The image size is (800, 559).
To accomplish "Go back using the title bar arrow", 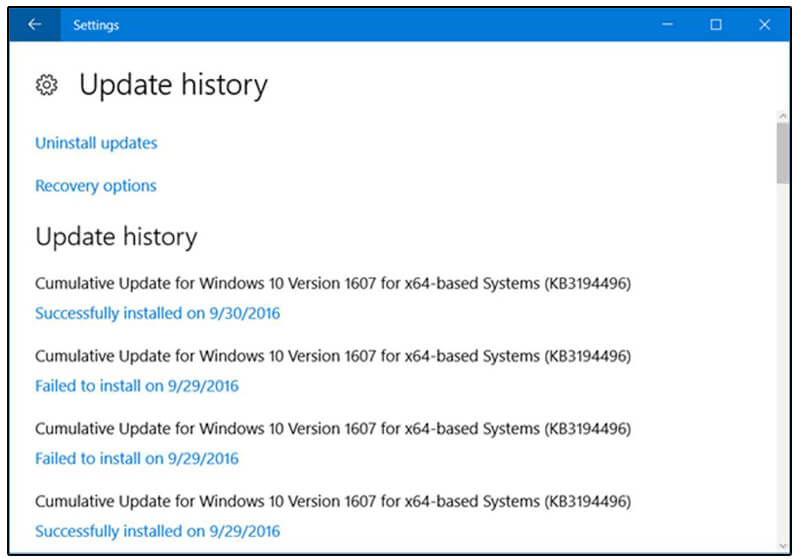I will point(34,24).
